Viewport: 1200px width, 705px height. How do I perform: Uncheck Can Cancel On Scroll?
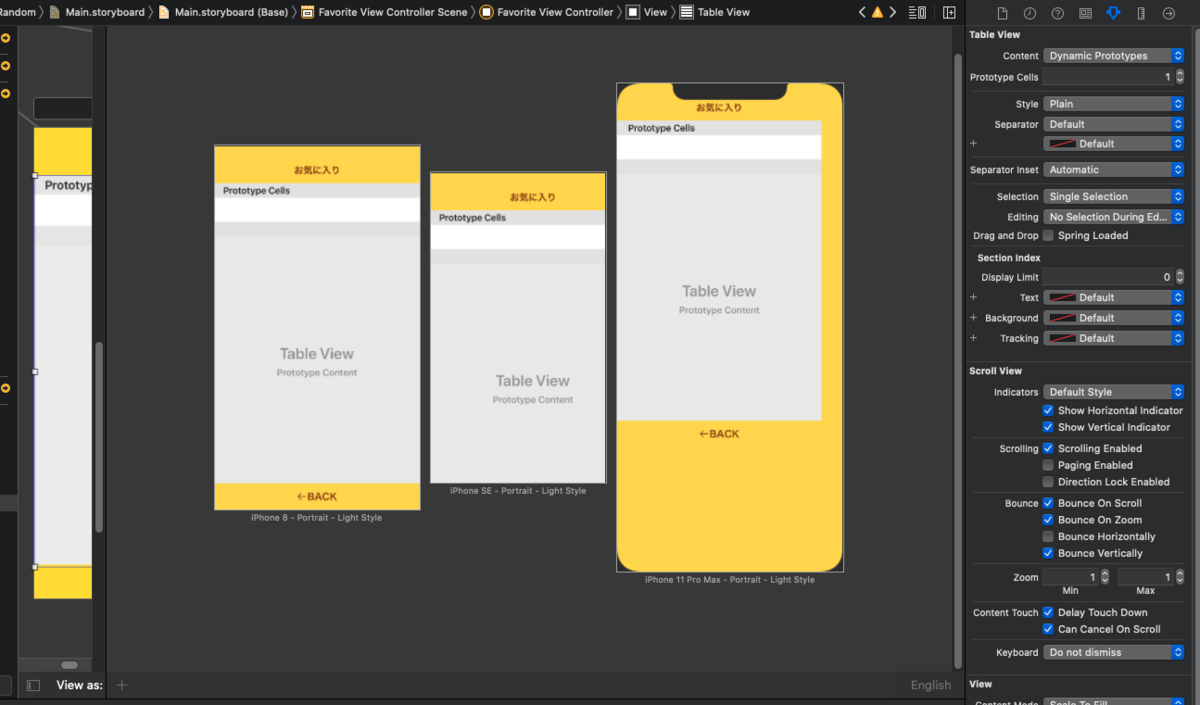coord(1048,629)
